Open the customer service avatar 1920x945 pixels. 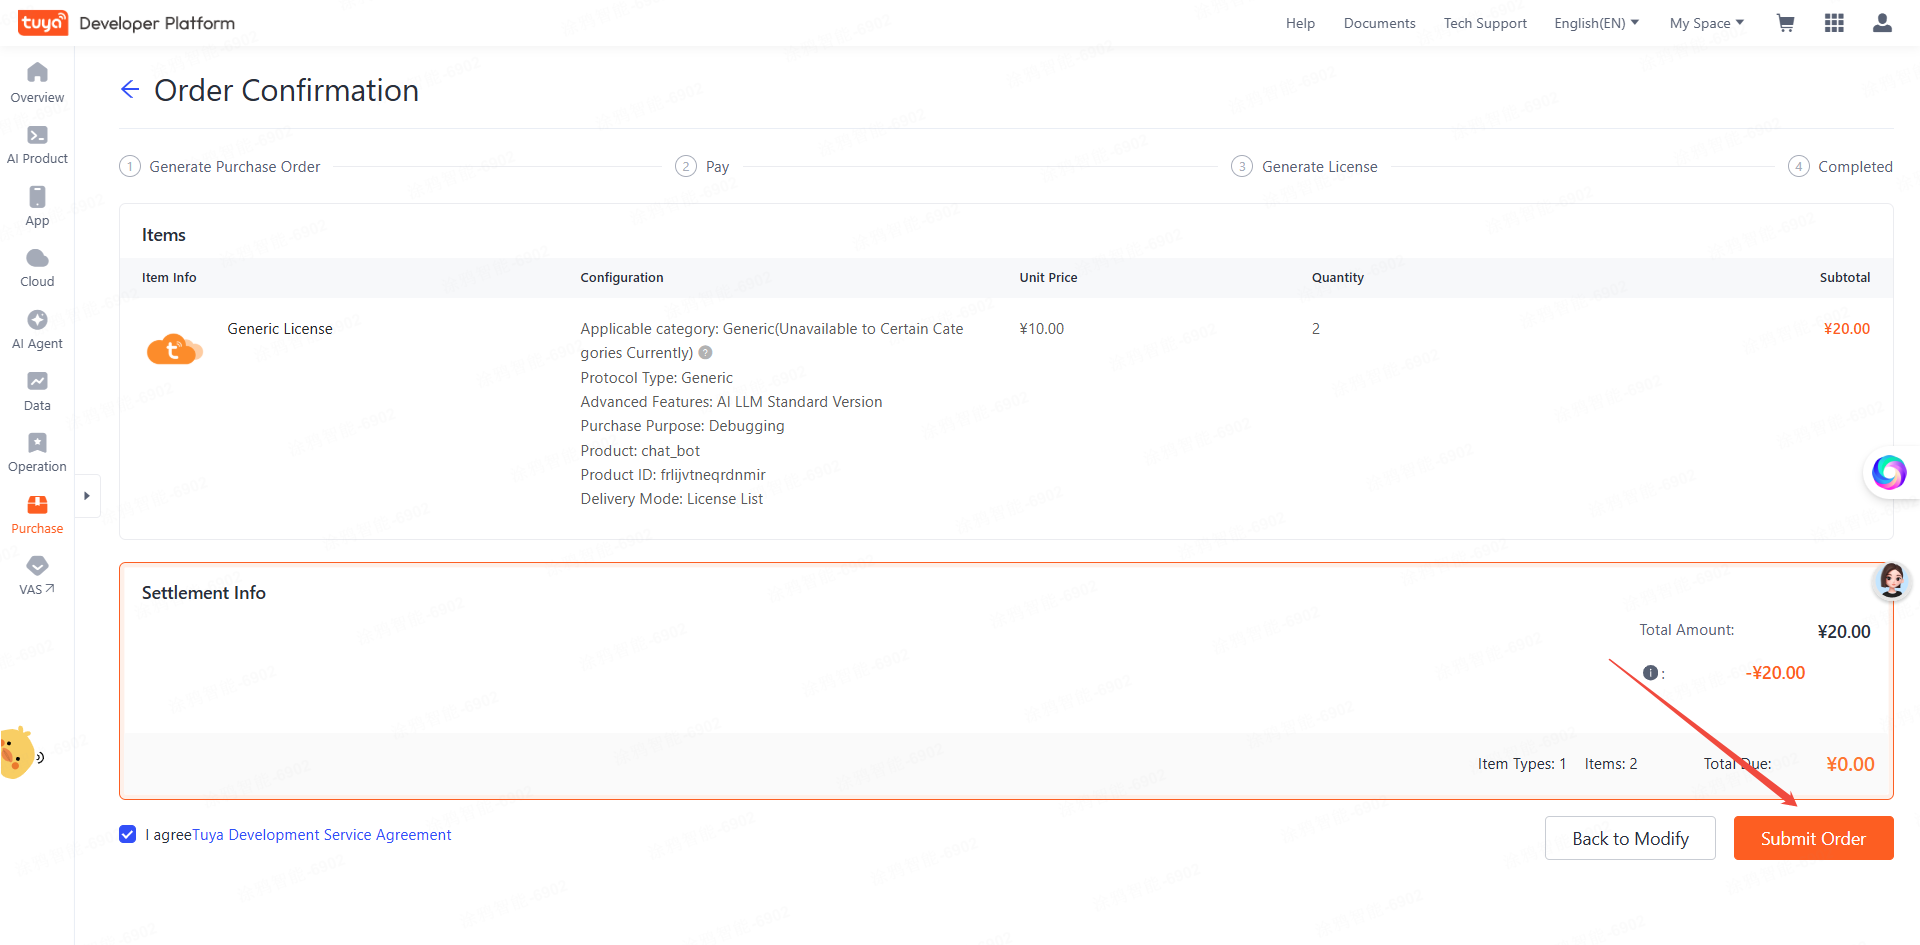tap(1892, 581)
